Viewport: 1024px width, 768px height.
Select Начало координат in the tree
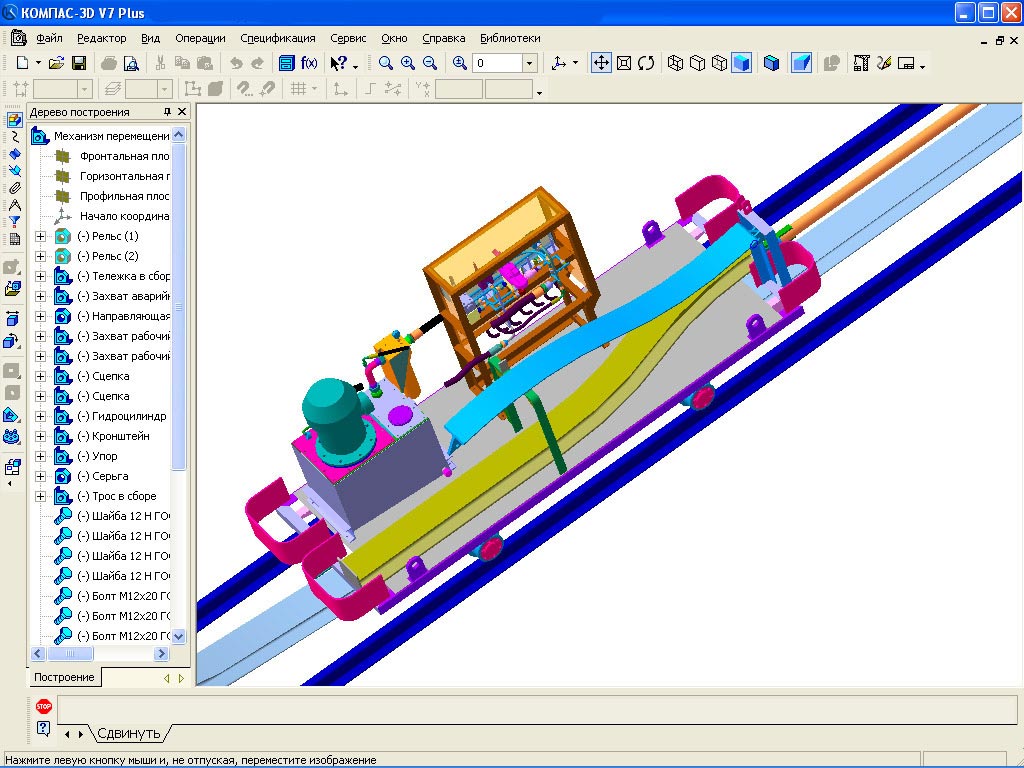pyautogui.click(x=124, y=216)
